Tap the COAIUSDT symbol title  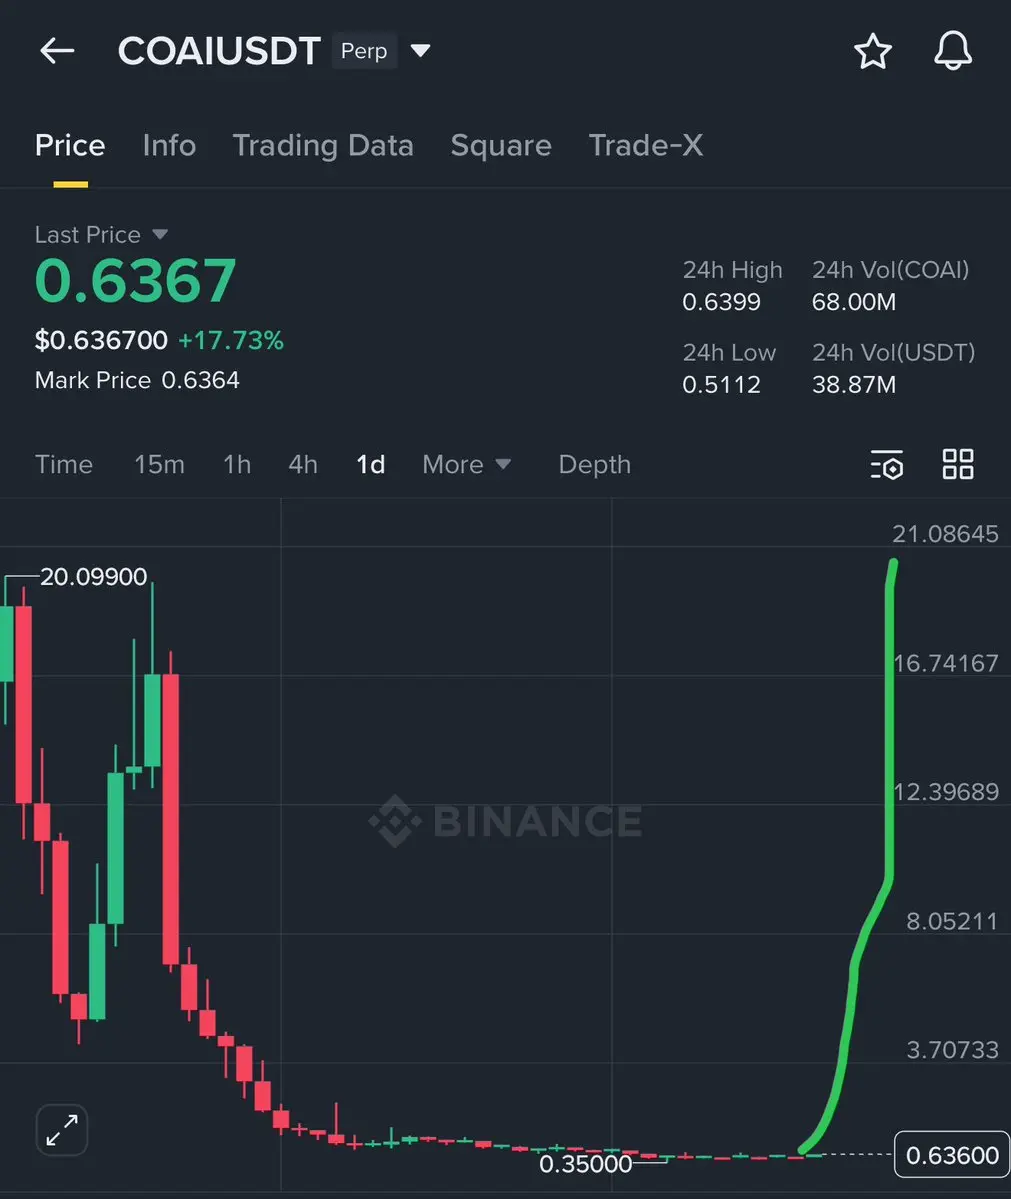[219, 51]
